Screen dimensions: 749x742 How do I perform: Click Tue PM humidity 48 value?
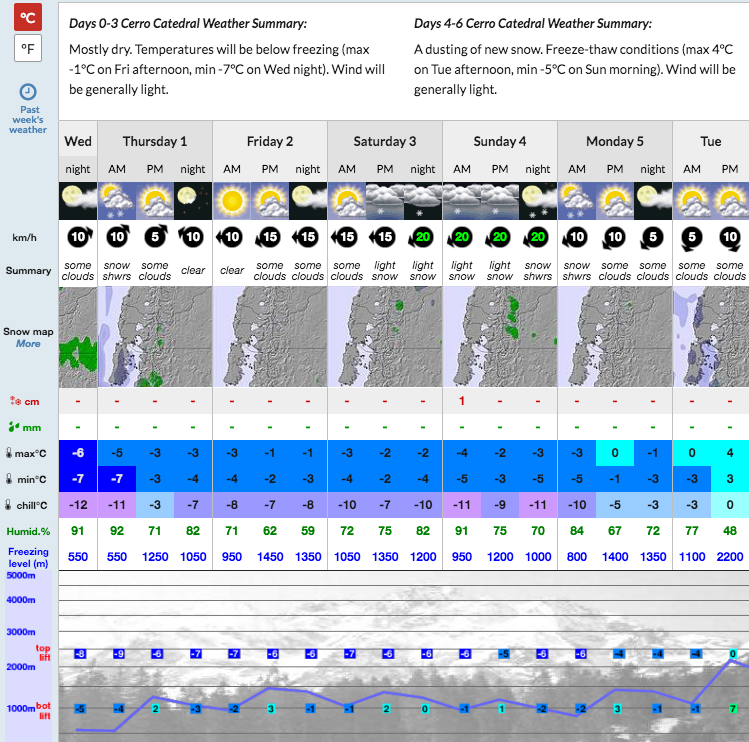click(x=730, y=531)
